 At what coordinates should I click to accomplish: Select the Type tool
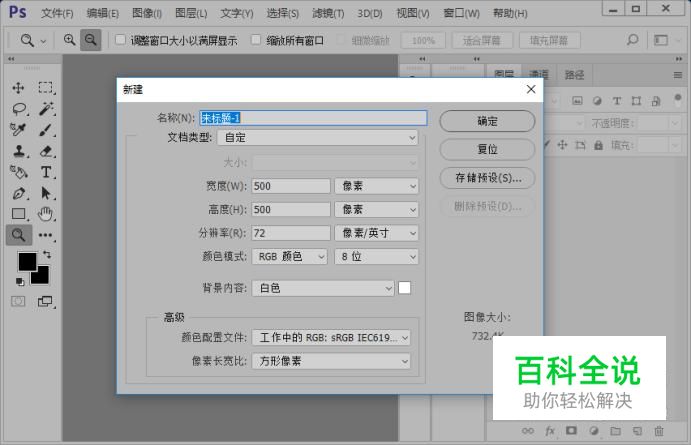click(x=45, y=172)
